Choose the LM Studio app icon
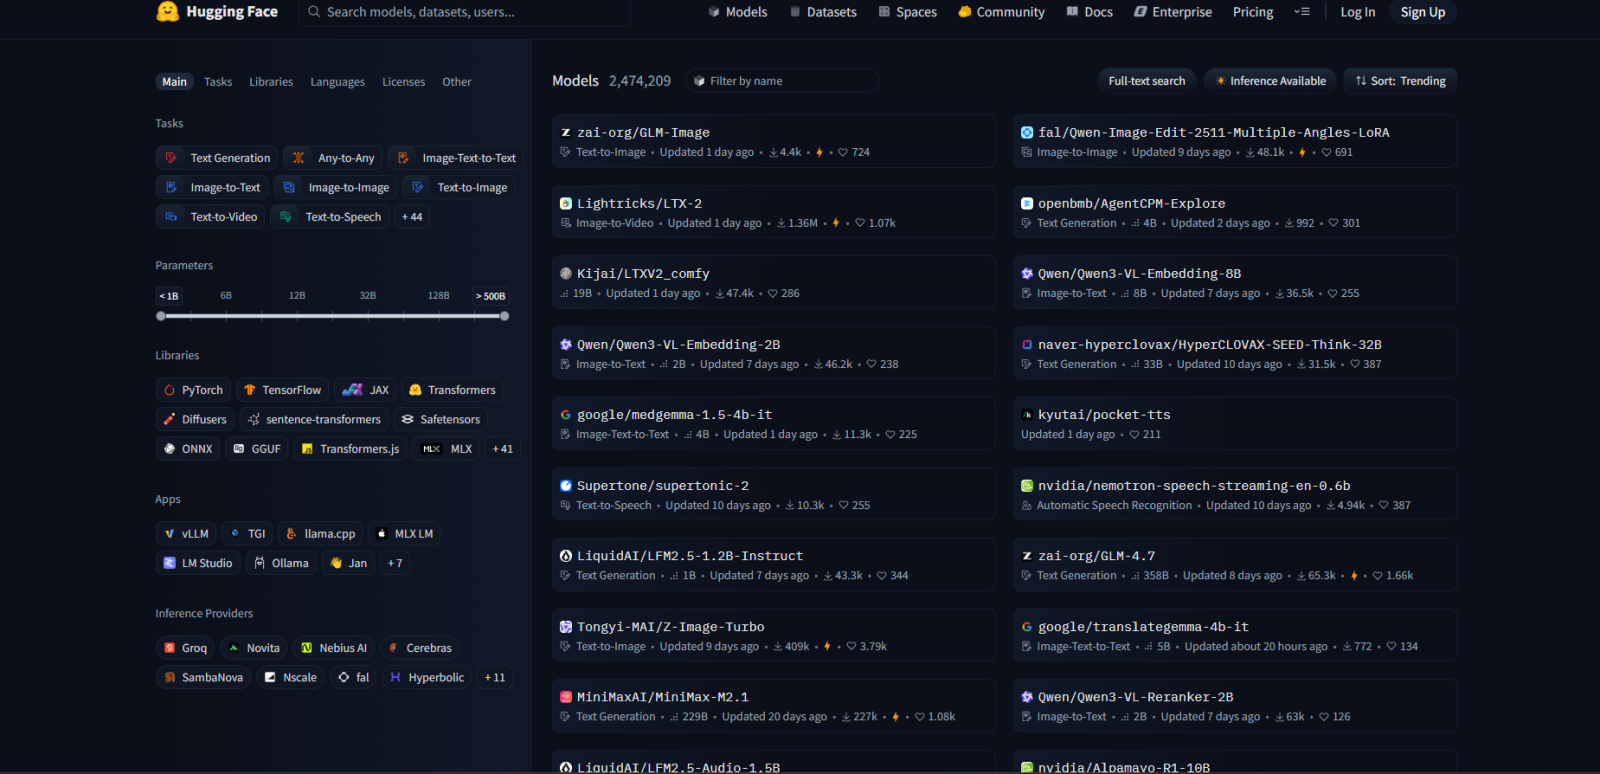Viewport: 1600px width, 774px height. click(x=169, y=563)
